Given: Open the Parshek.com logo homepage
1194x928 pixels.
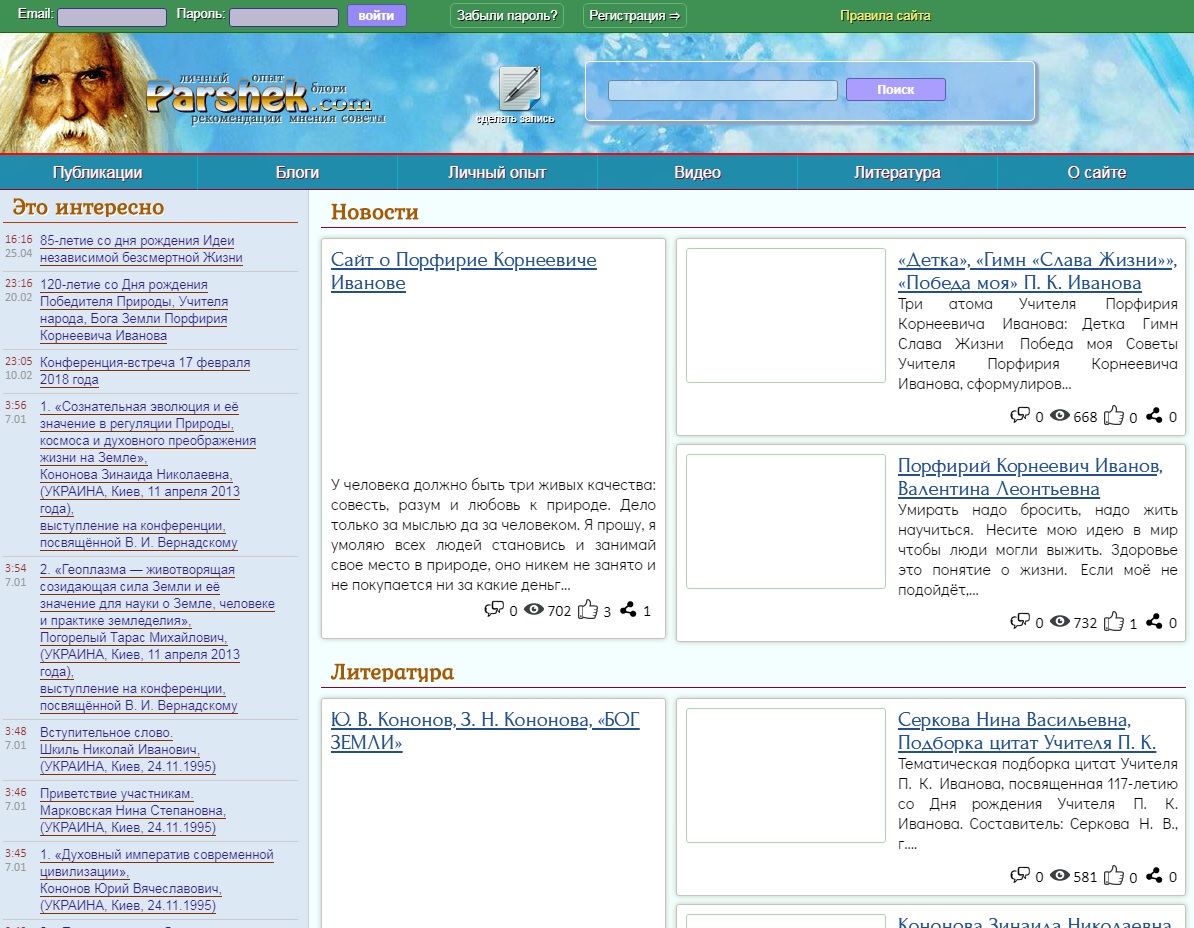Looking at the screenshot, I should (x=258, y=98).
